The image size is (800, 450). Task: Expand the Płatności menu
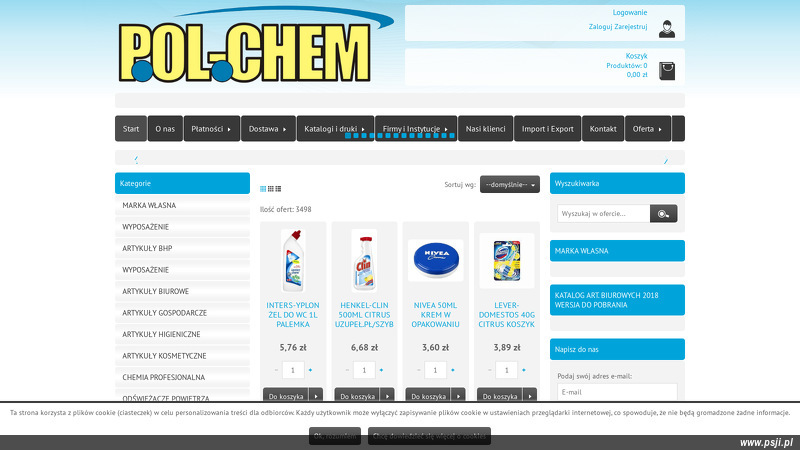click(x=211, y=129)
